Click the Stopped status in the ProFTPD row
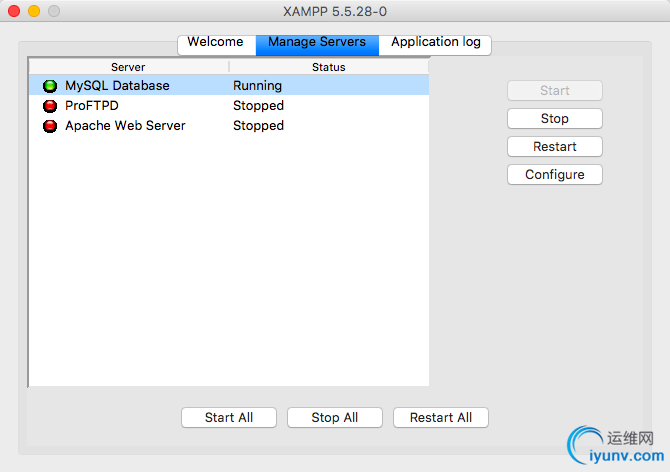The image size is (670, 472). pos(259,106)
